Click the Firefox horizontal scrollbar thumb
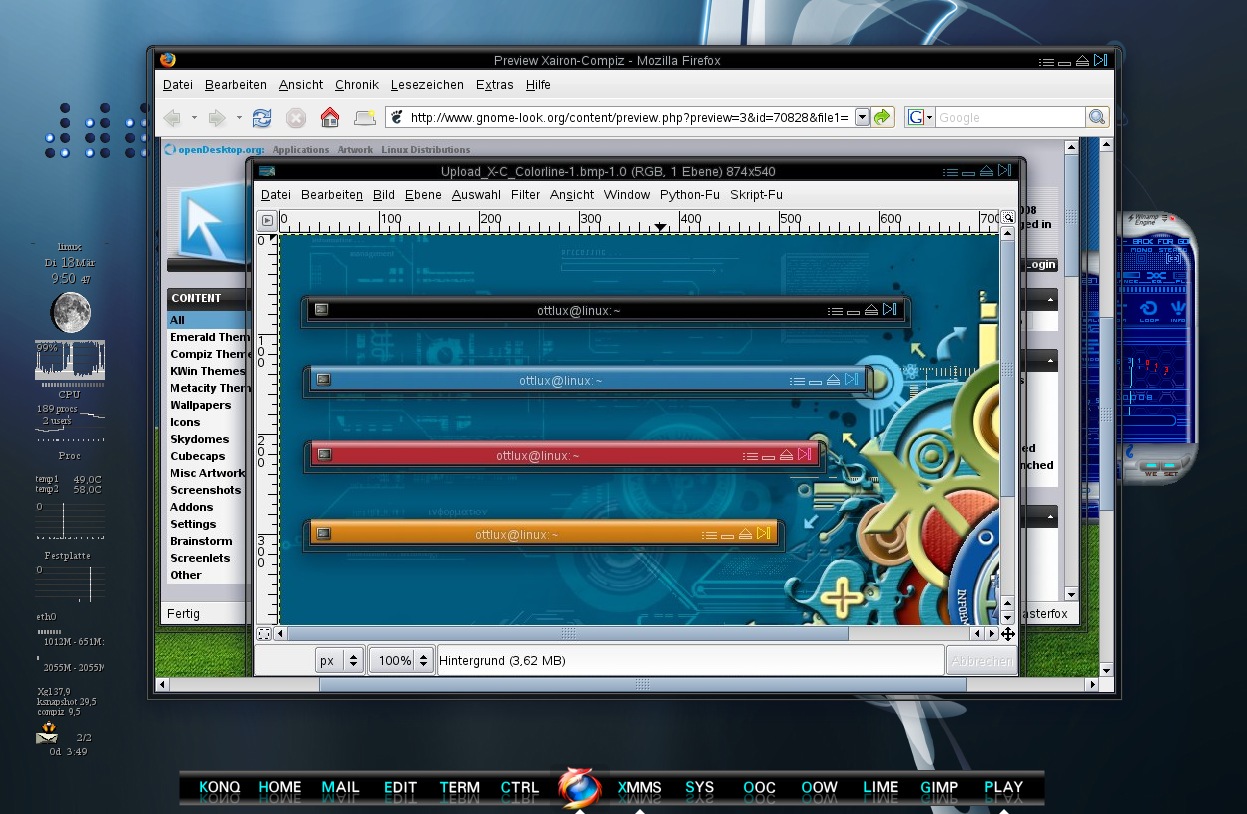The image size is (1247, 814). 643,685
